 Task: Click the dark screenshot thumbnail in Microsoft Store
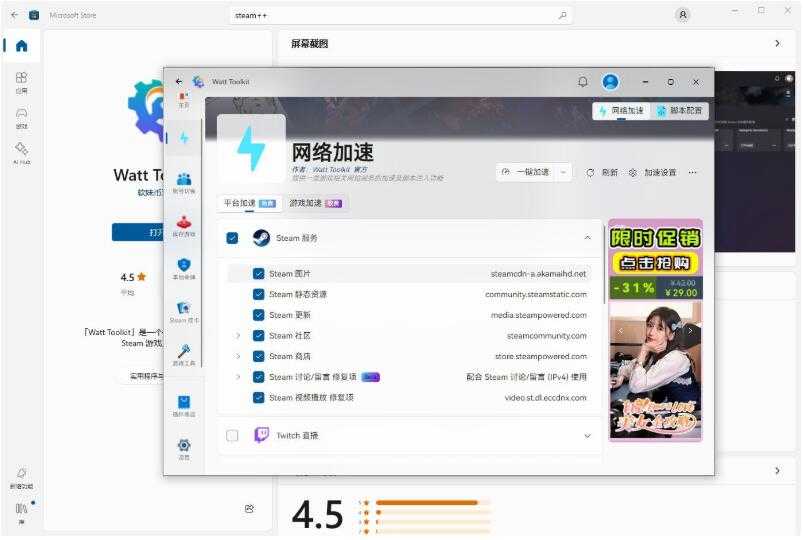[x=754, y=161]
